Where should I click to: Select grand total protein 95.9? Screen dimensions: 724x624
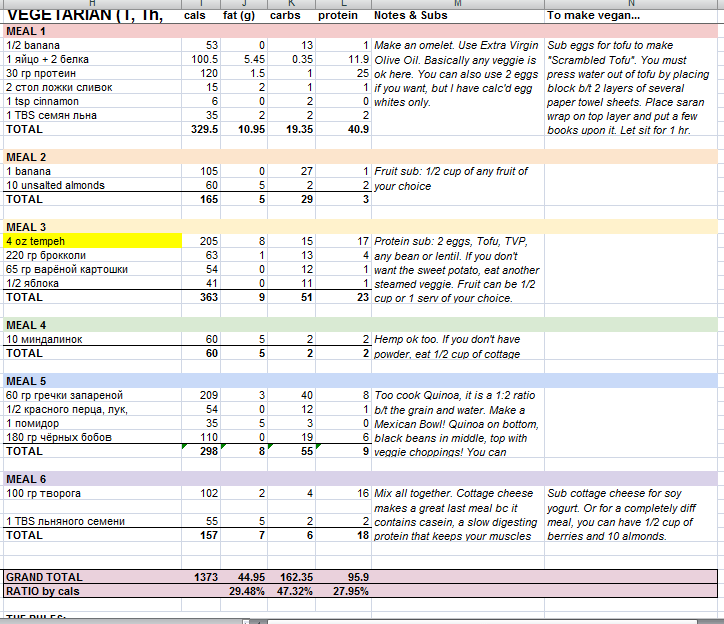point(344,577)
